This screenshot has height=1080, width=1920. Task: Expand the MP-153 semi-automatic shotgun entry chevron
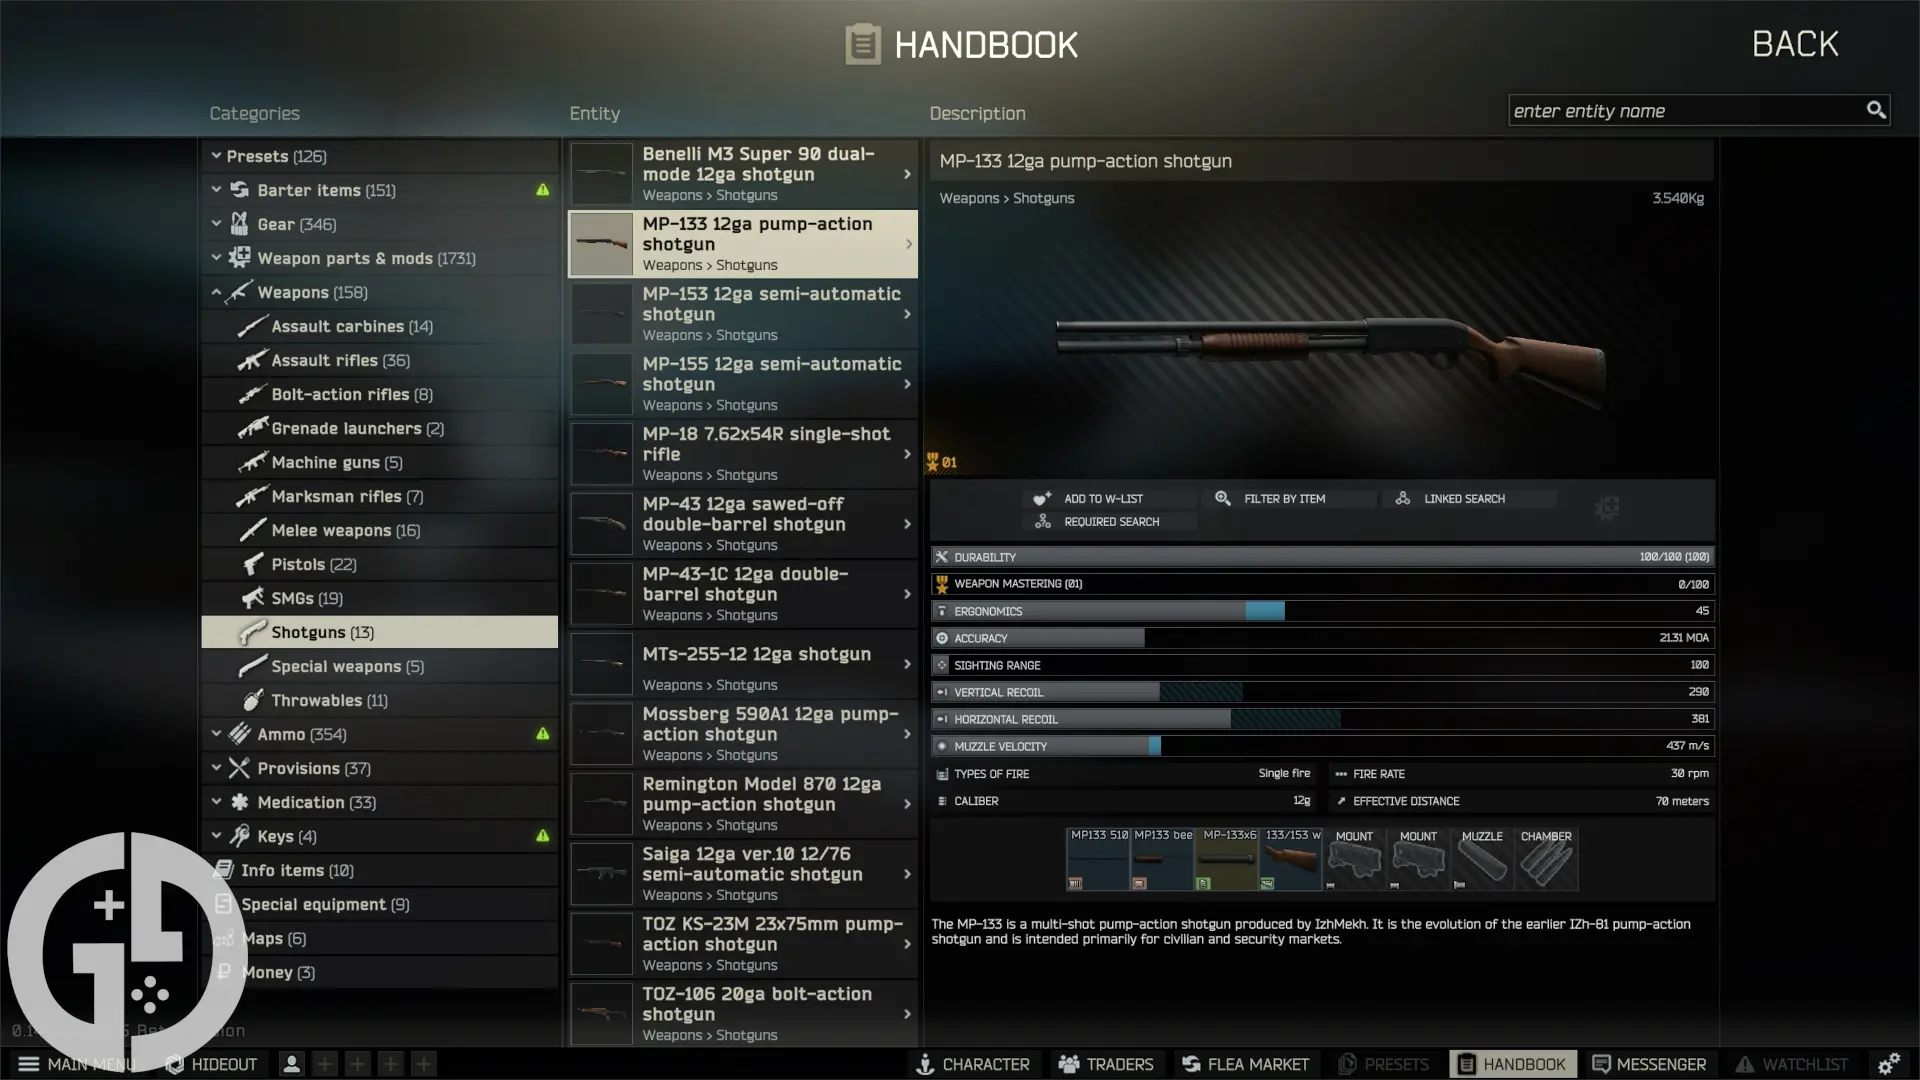(906, 313)
